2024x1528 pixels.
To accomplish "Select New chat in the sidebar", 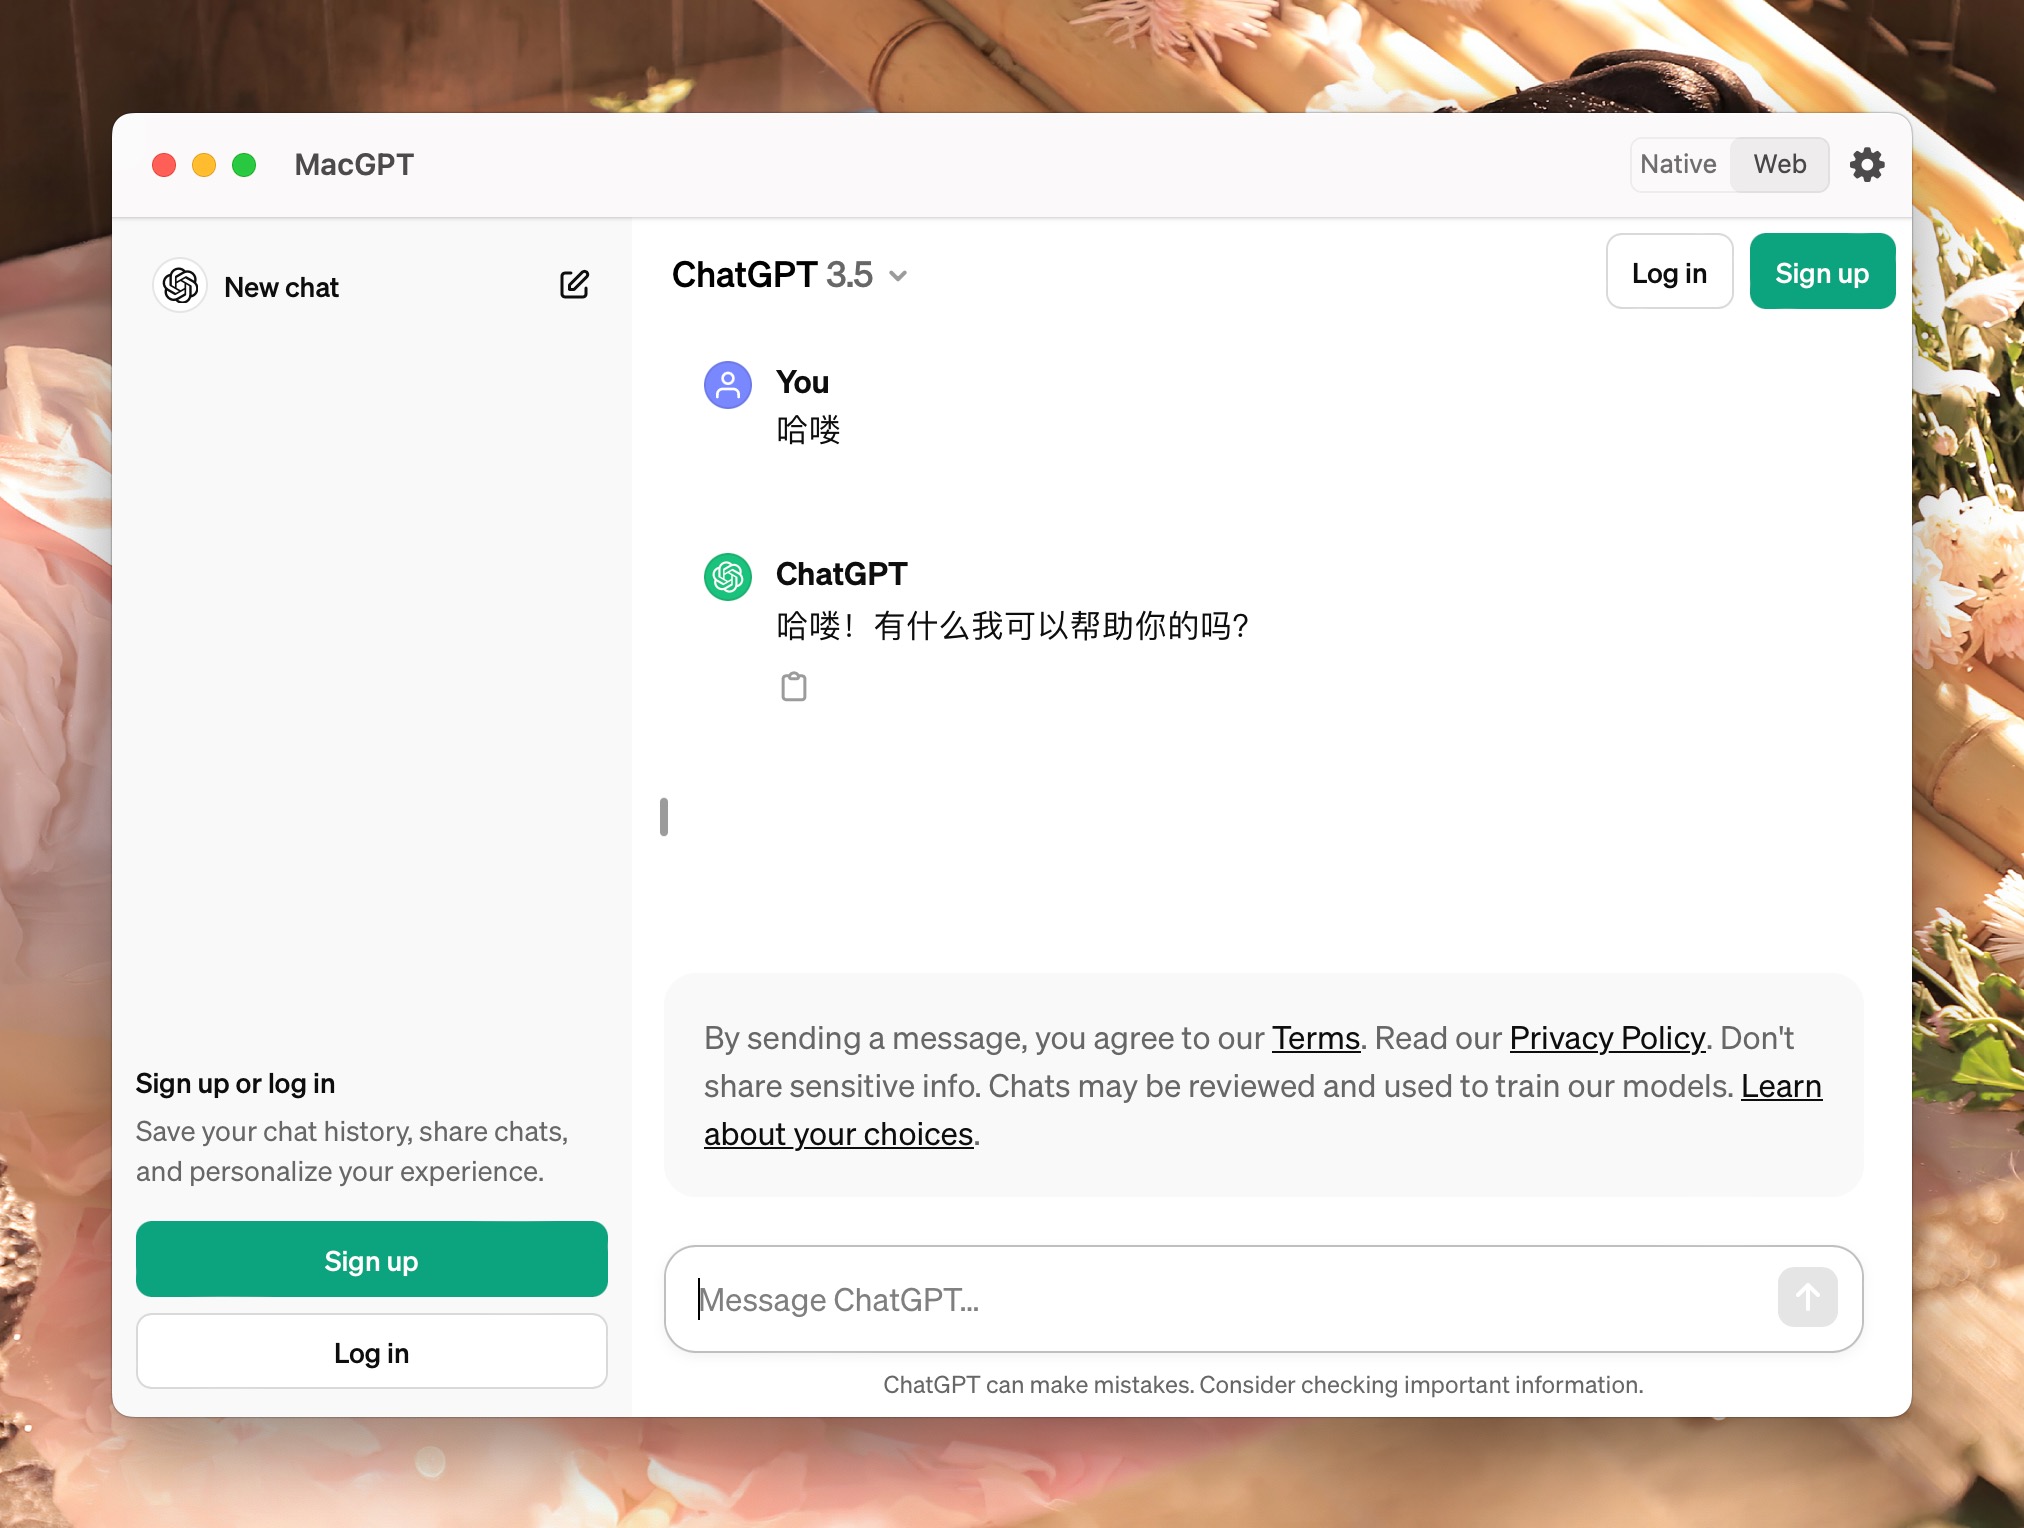I will pos(282,287).
